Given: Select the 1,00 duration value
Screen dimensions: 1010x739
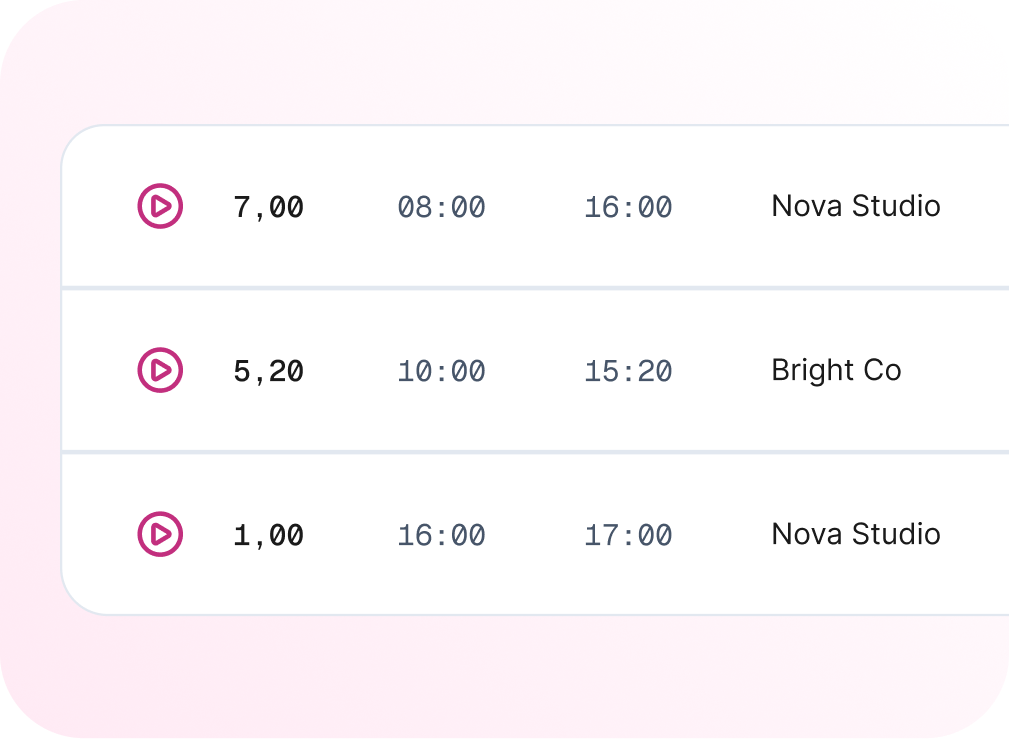Looking at the screenshot, I should 269,535.
